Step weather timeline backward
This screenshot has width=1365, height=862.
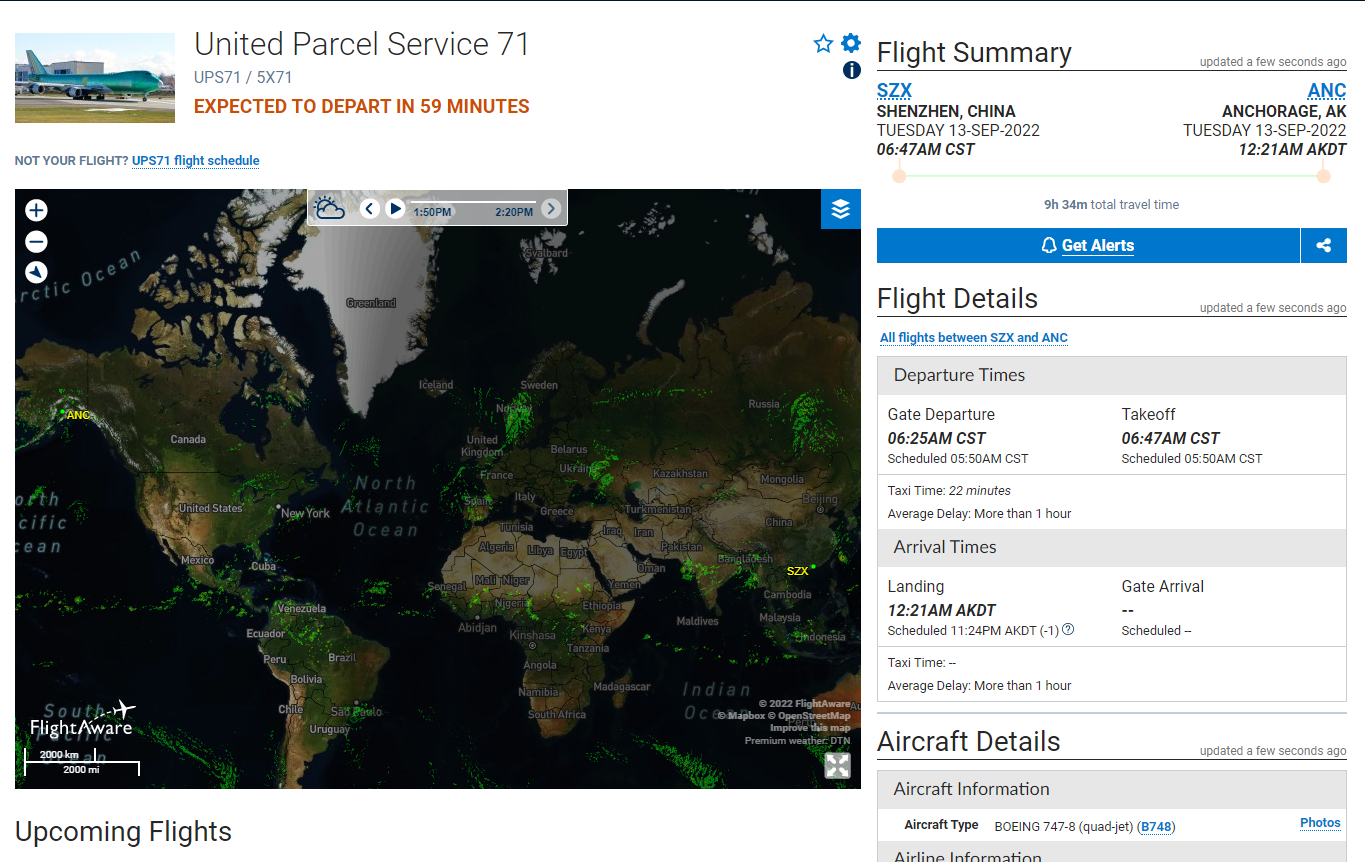(370, 208)
